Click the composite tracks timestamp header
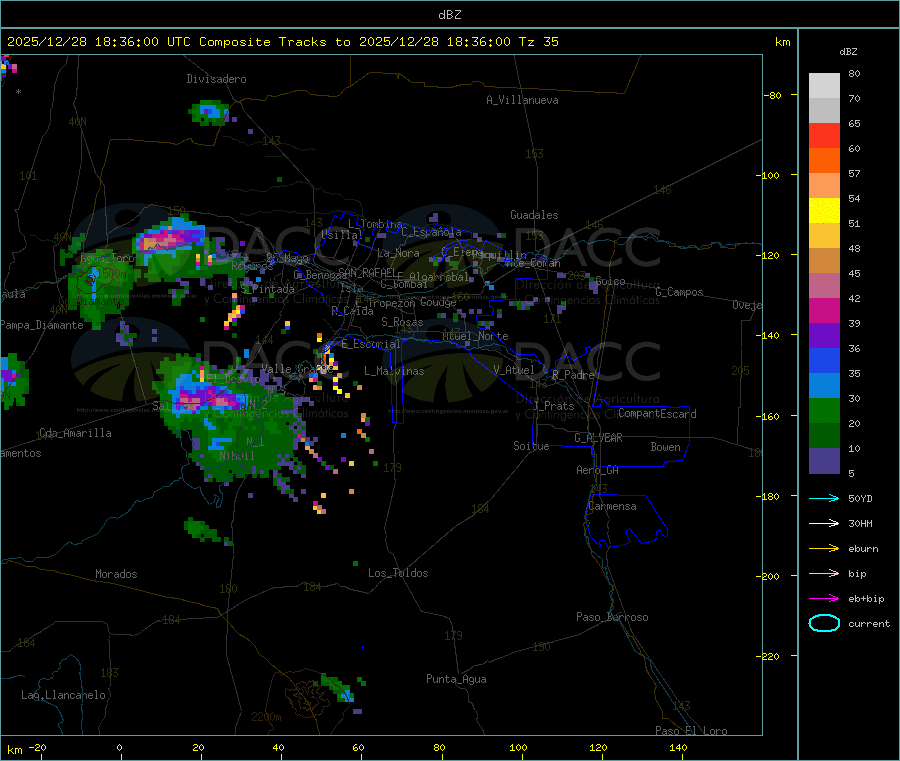The image size is (900, 761). [x=282, y=42]
